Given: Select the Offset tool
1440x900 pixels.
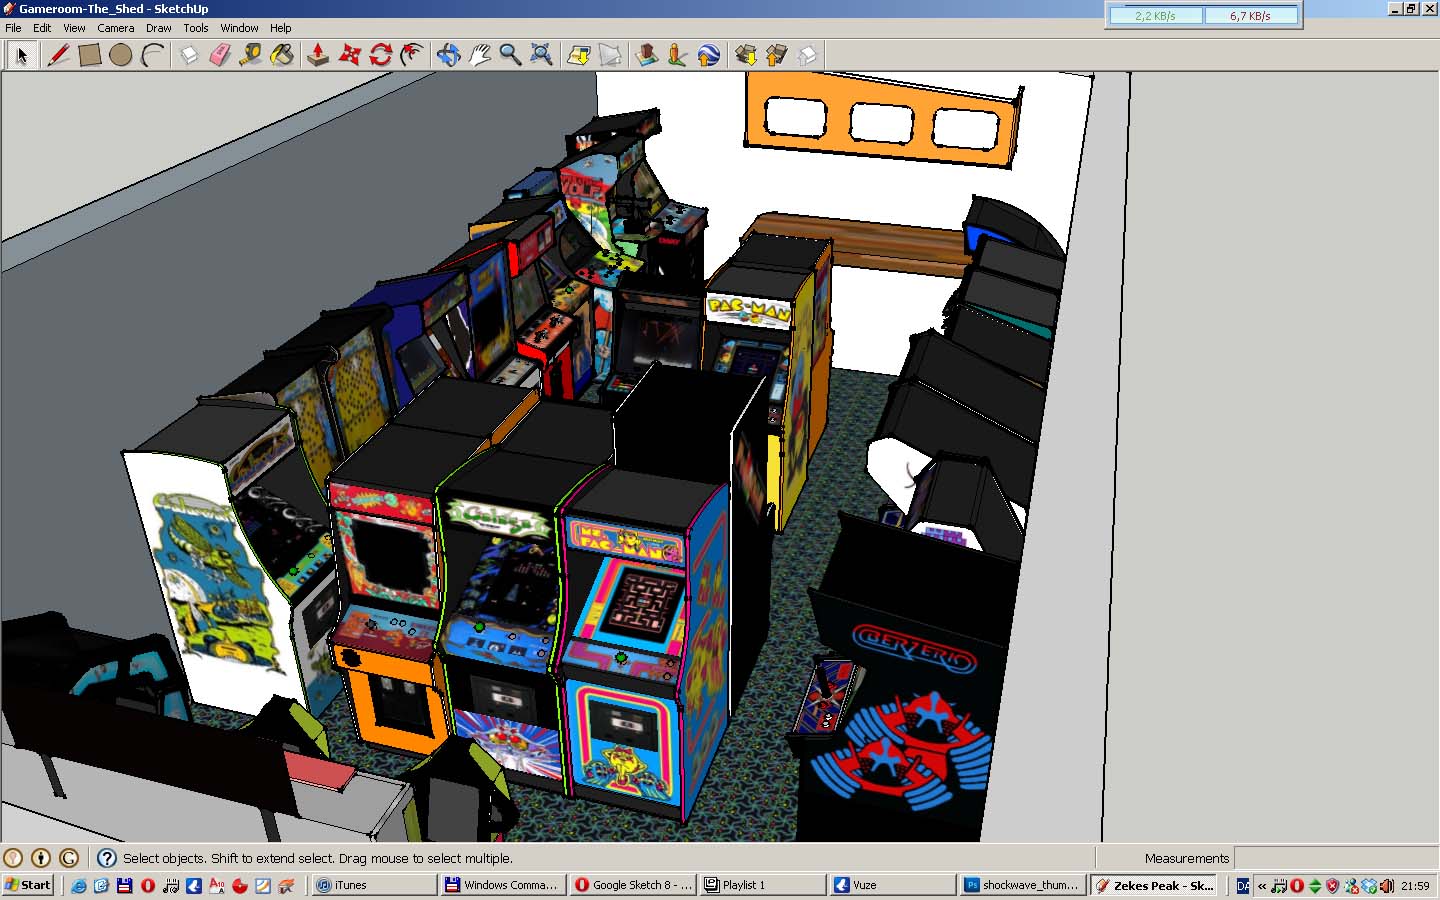Looking at the screenshot, I should [x=411, y=55].
